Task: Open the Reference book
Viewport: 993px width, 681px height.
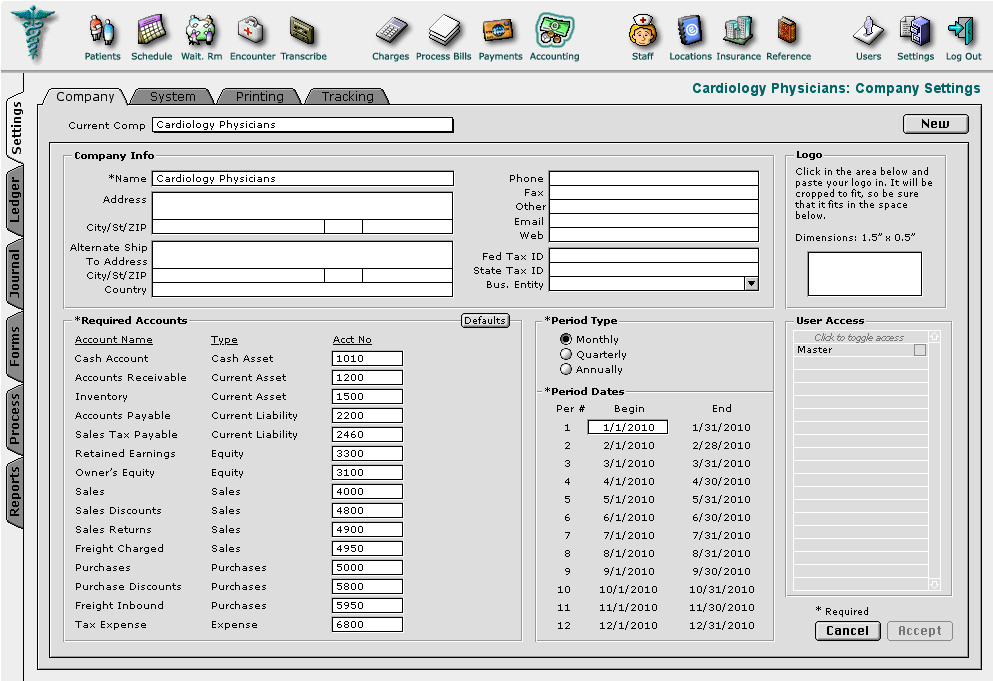Action: [788, 38]
